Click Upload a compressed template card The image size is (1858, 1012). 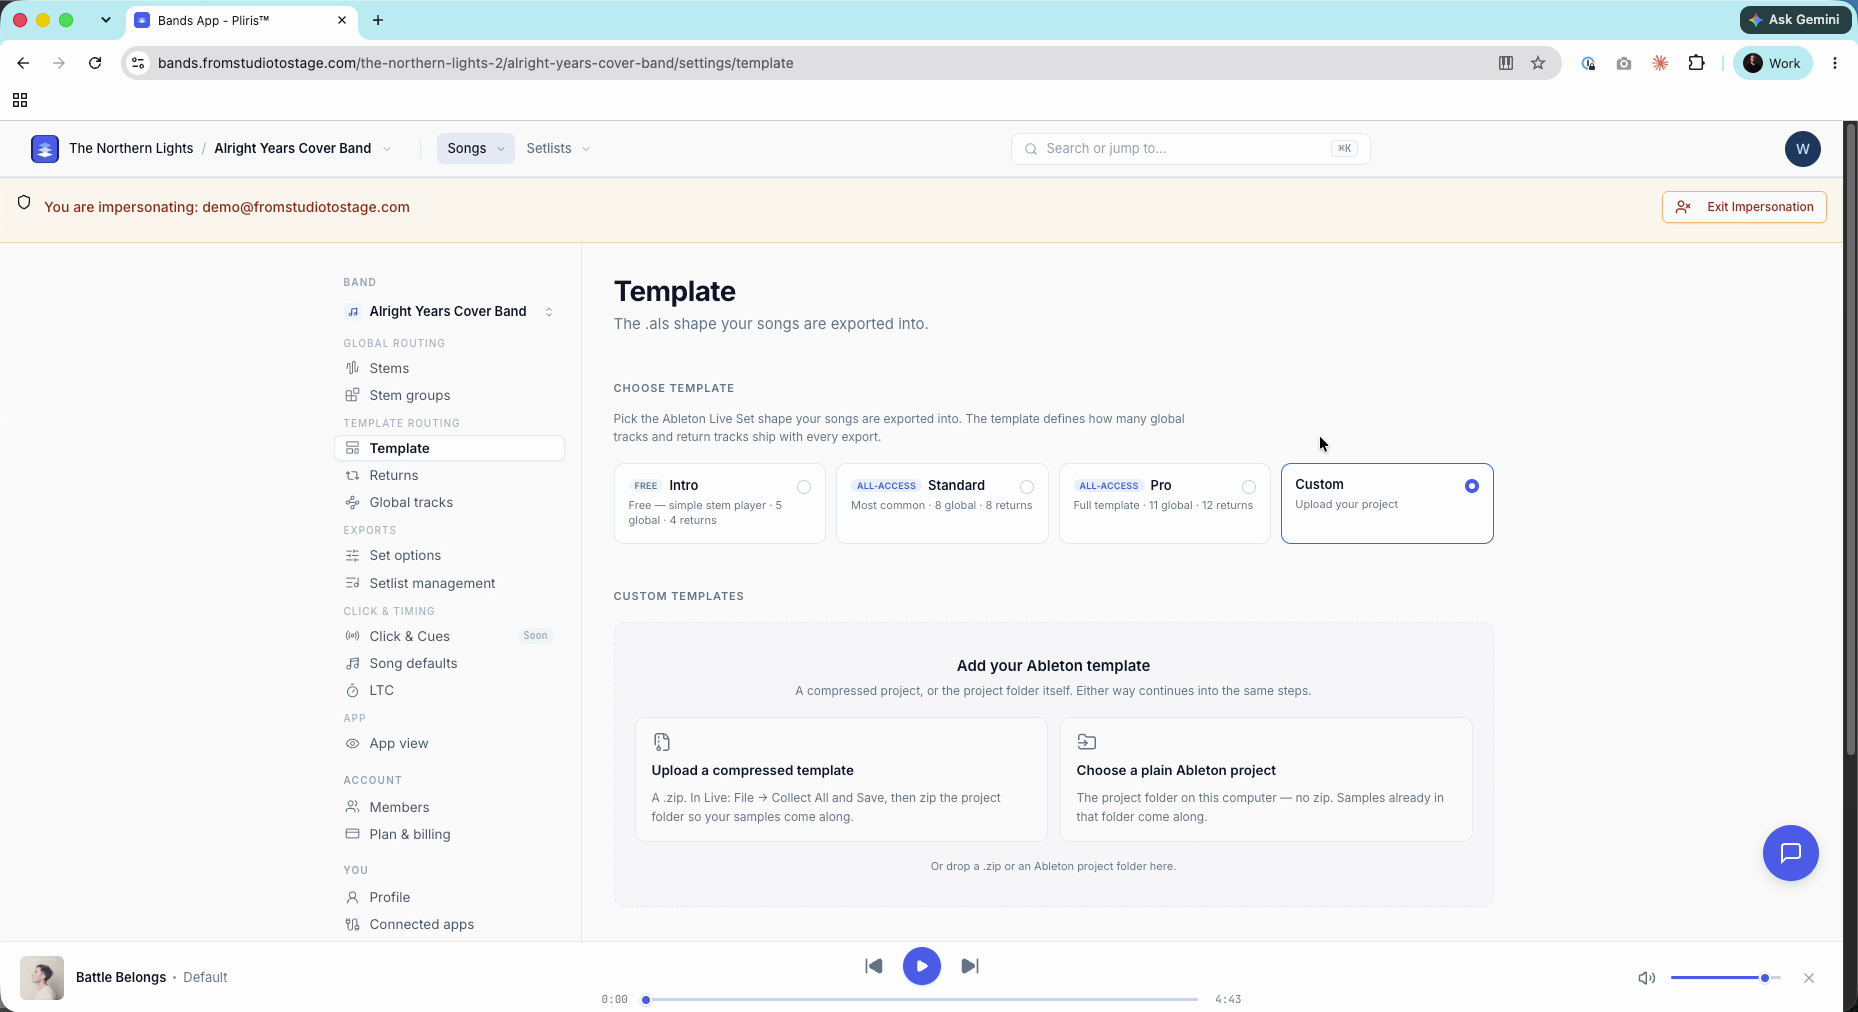coord(841,779)
